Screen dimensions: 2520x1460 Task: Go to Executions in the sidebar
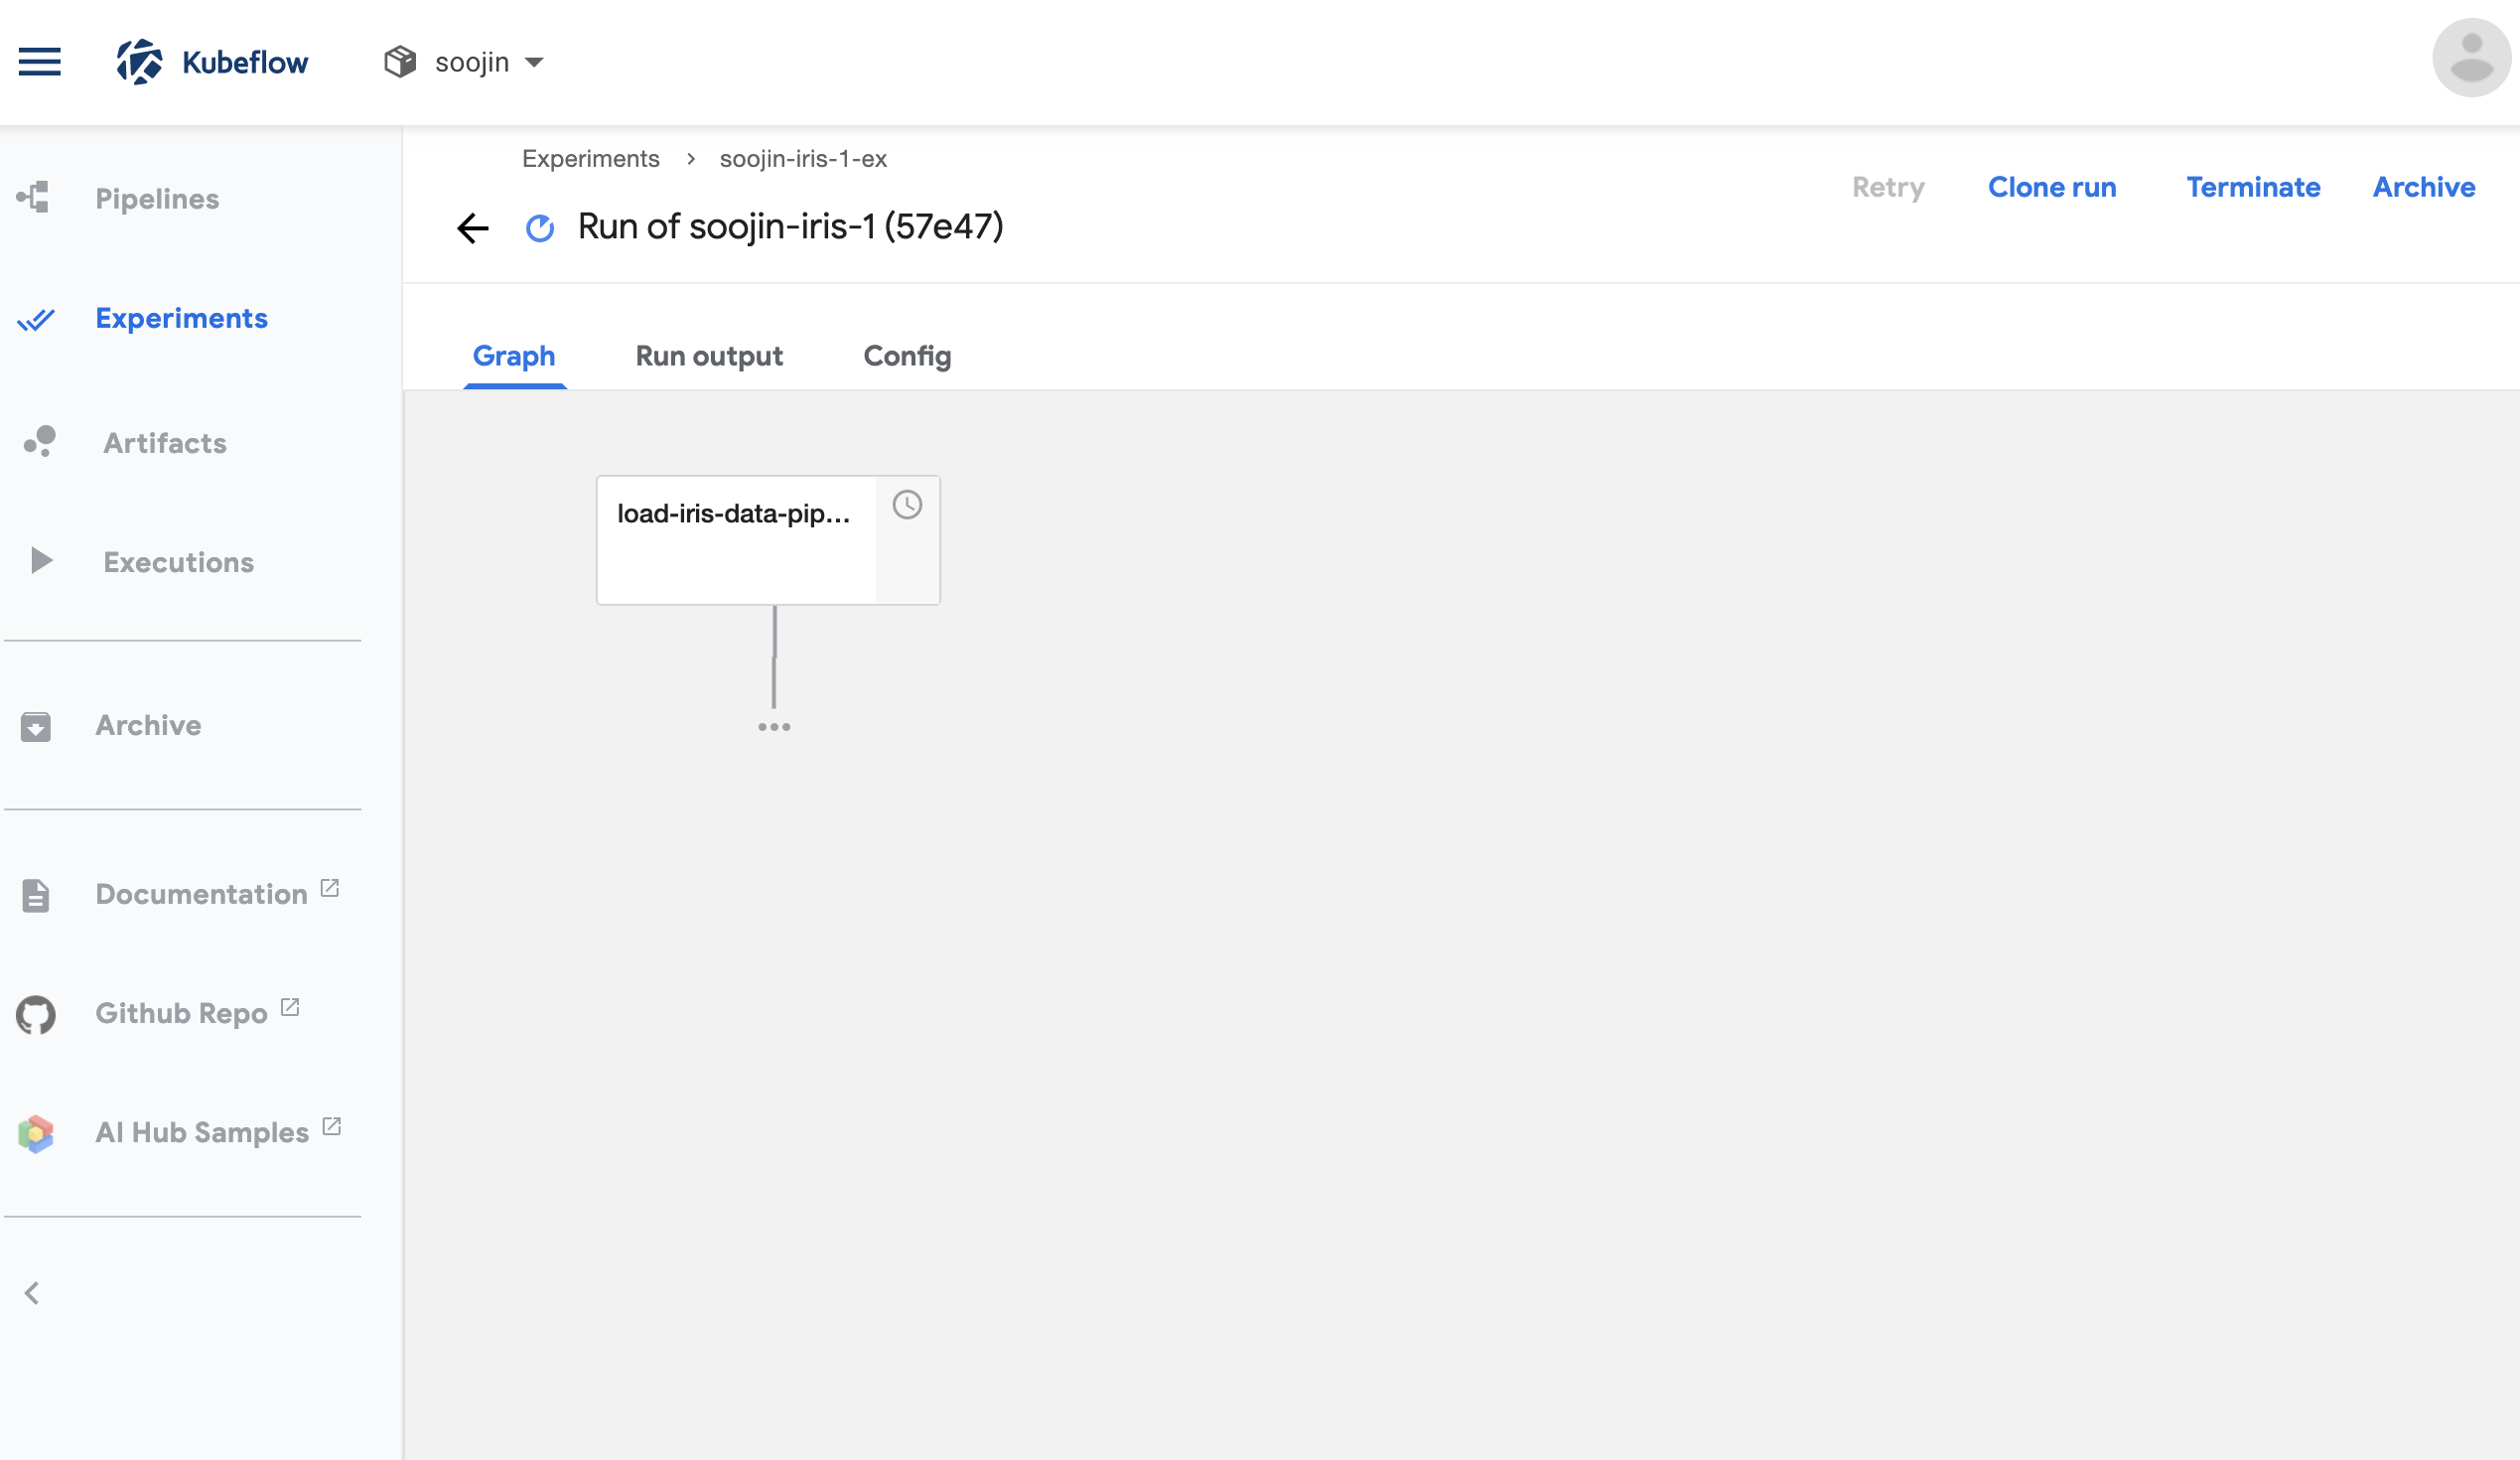coord(178,562)
